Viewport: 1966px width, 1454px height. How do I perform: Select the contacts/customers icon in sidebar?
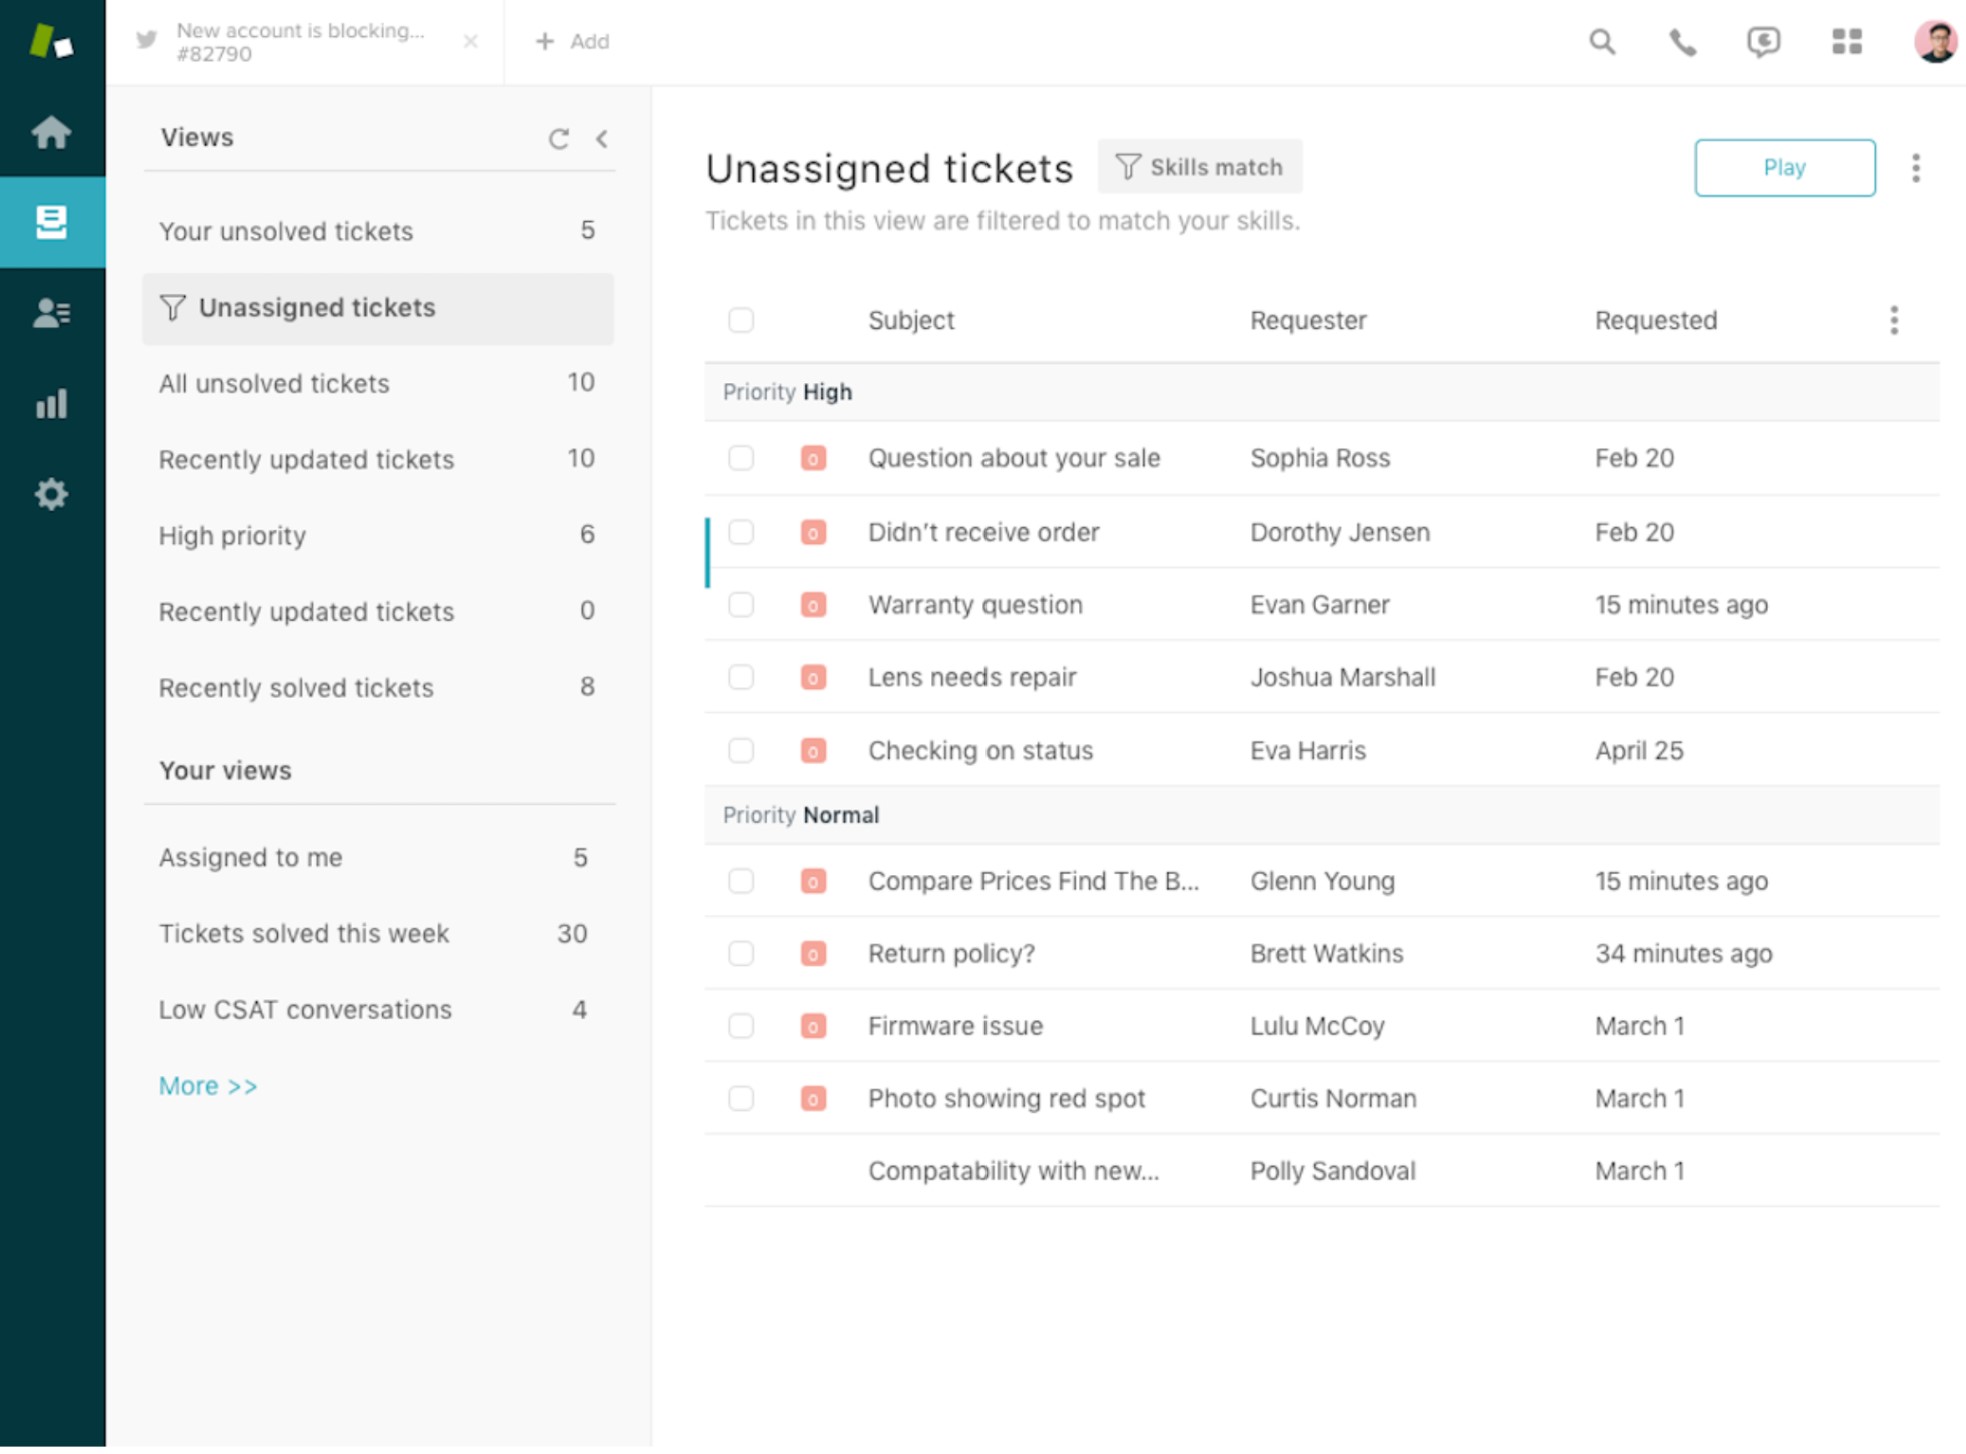click(x=53, y=313)
